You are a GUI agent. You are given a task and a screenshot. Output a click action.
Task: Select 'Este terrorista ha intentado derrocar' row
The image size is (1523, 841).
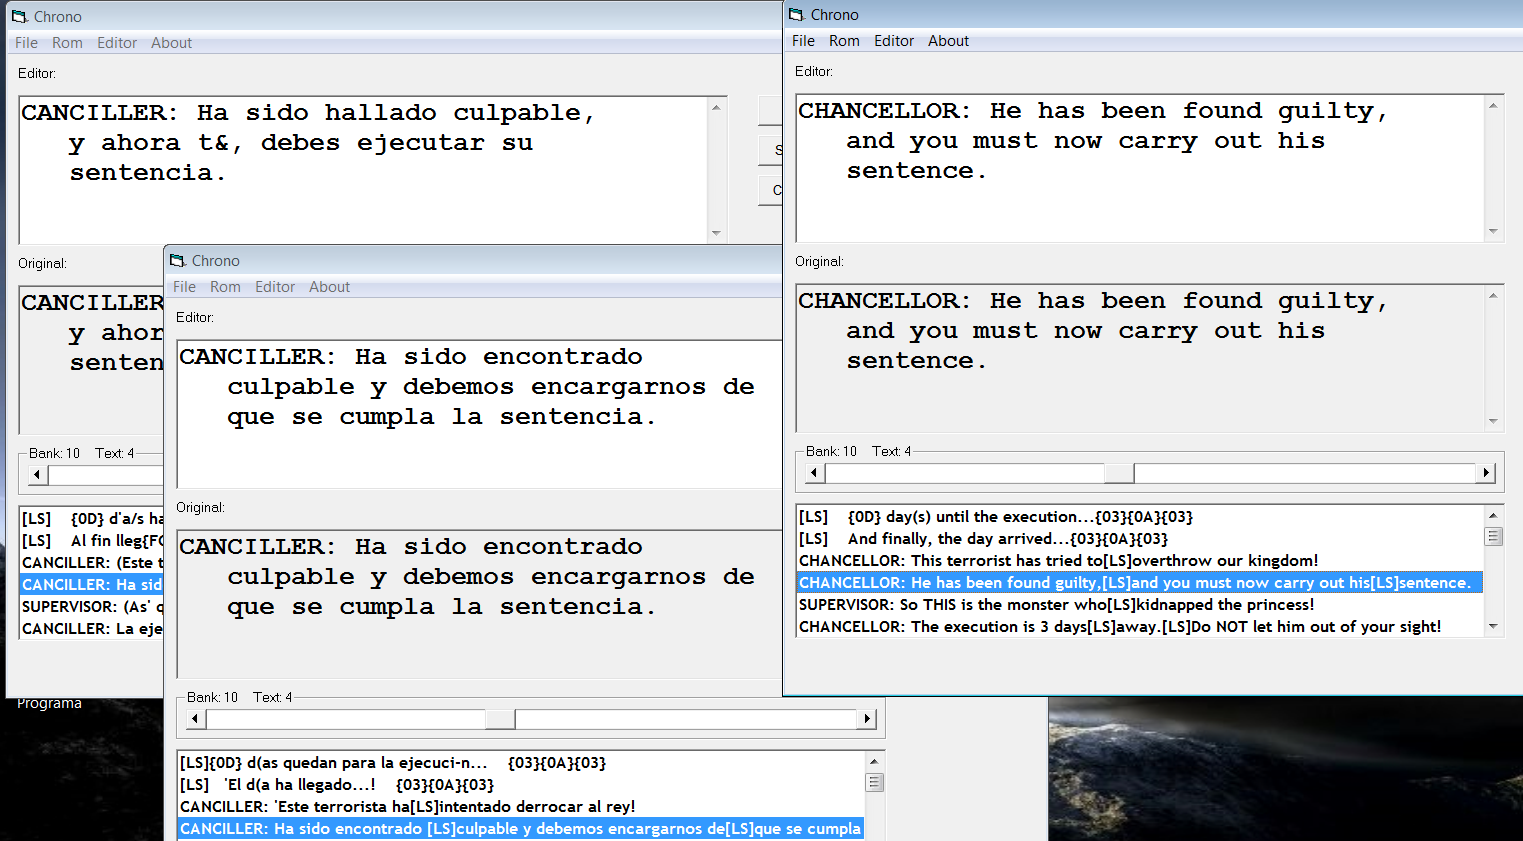[x=521, y=807]
